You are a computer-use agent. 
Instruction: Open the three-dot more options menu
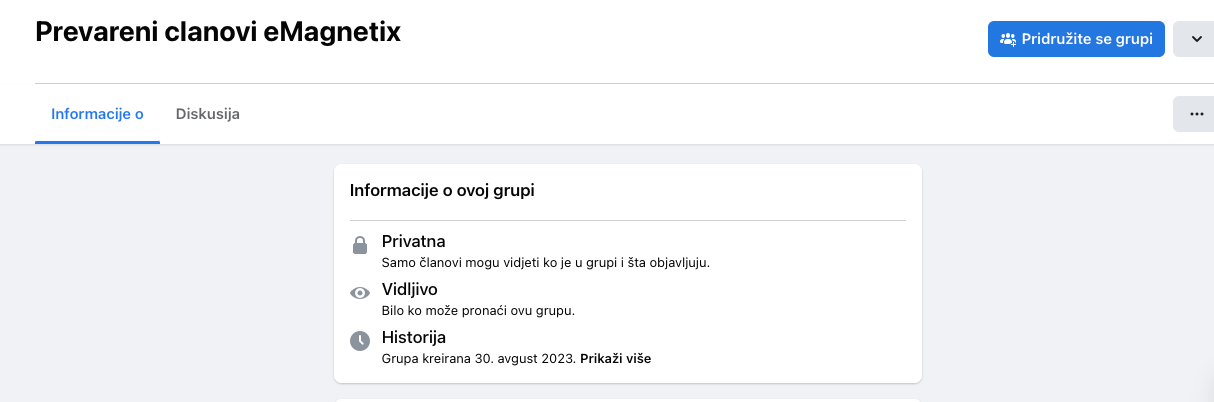(1196, 114)
